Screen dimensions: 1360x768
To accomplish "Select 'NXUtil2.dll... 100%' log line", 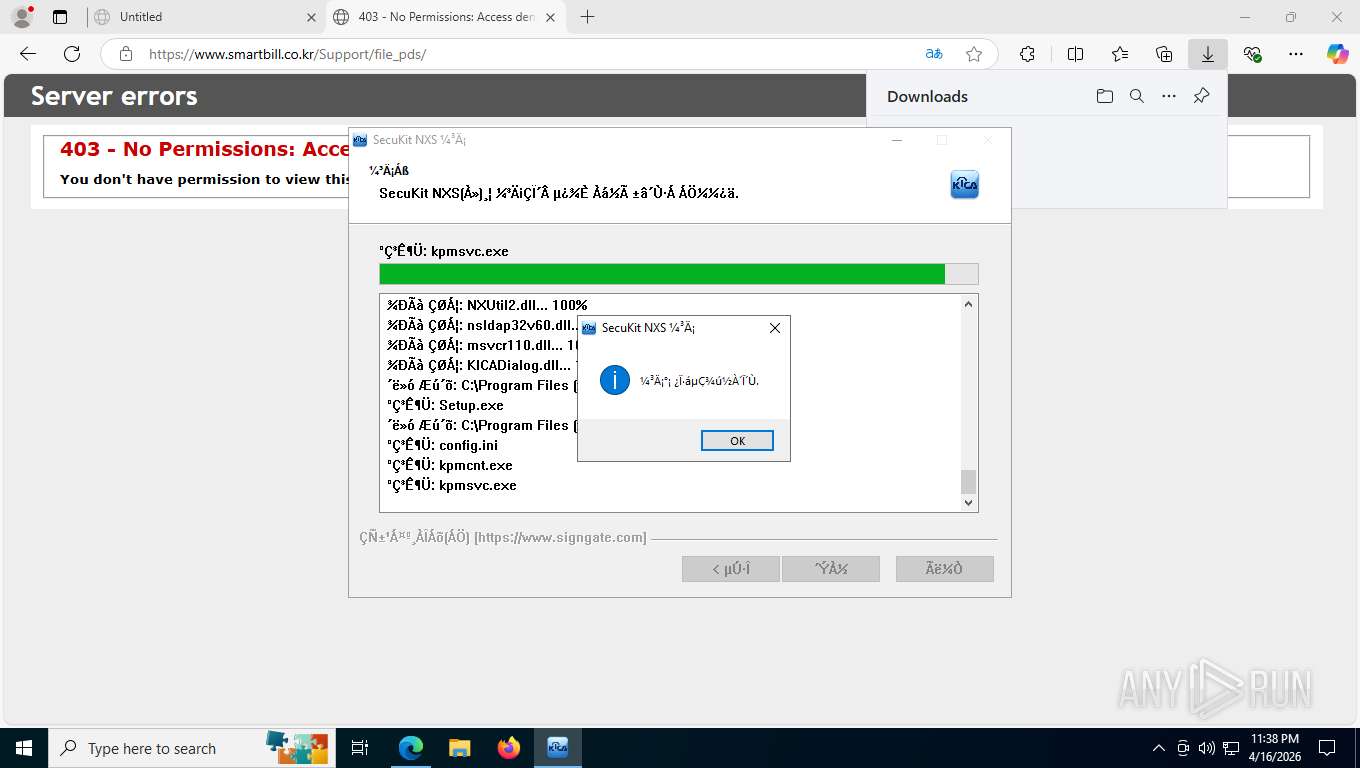I will pos(487,305).
